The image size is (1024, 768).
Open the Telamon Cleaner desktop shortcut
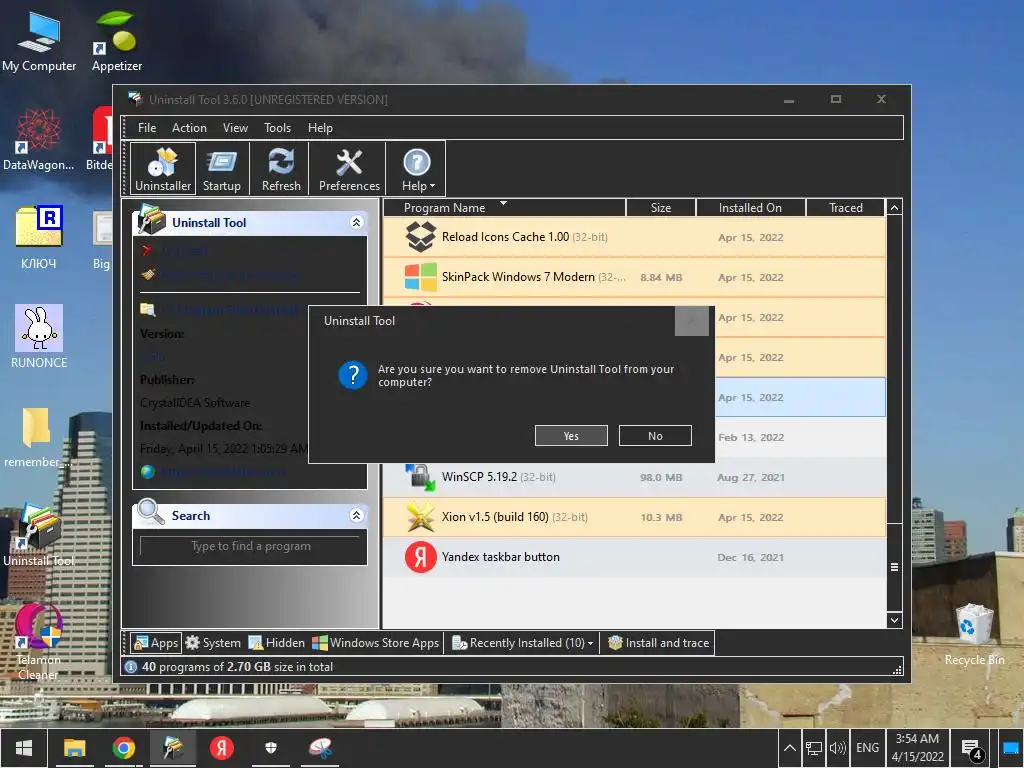[x=39, y=641]
